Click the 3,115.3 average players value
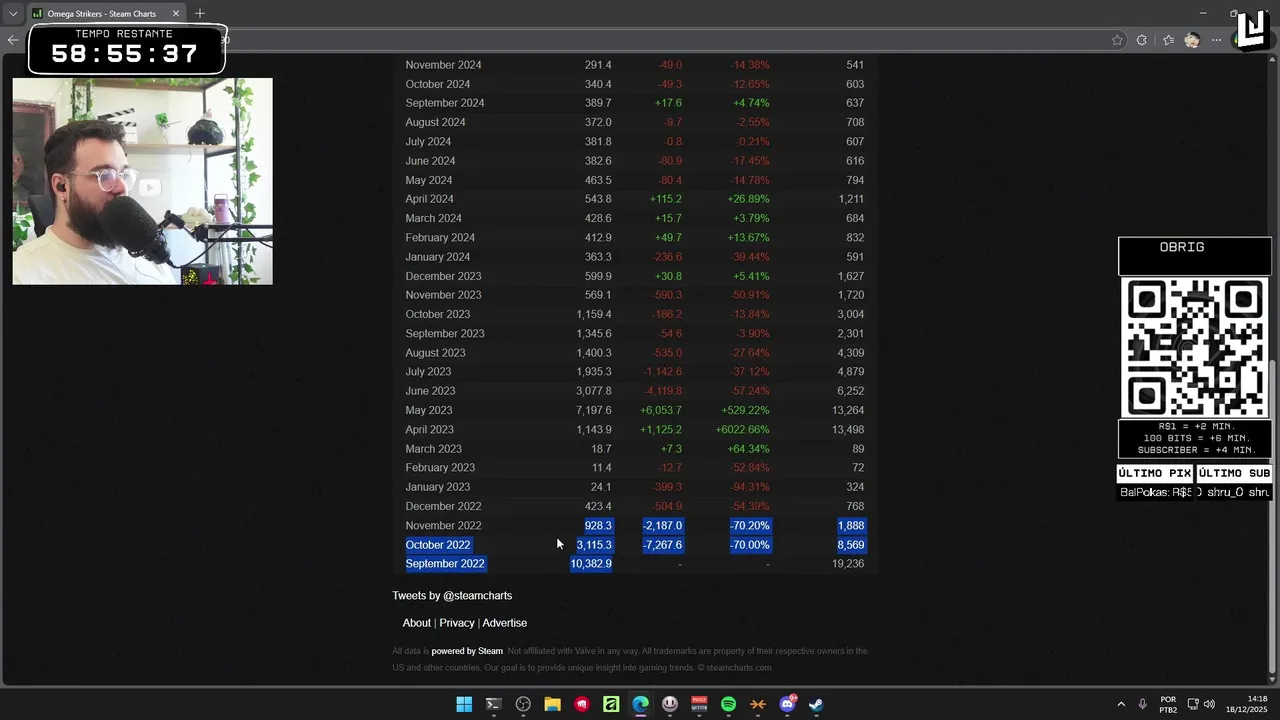 (x=594, y=545)
